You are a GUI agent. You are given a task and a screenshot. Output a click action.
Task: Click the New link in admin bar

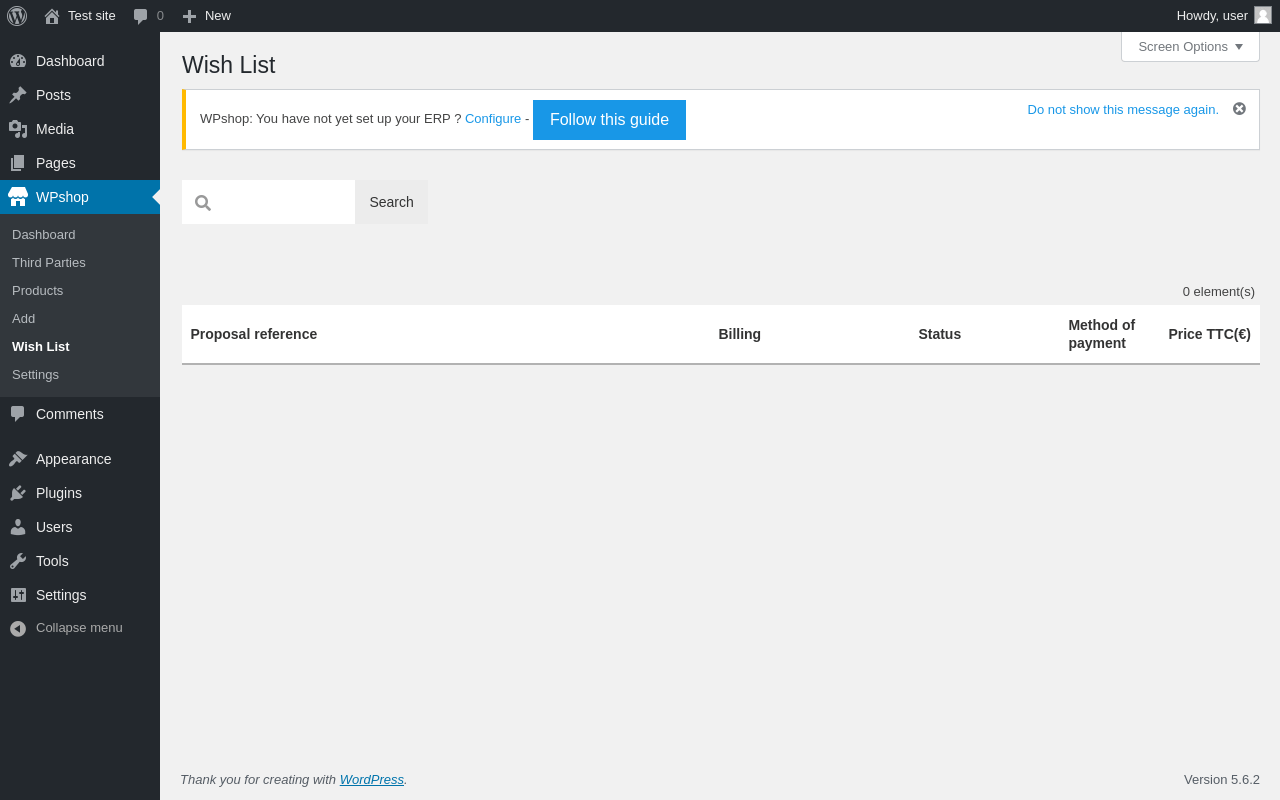point(218,15)
